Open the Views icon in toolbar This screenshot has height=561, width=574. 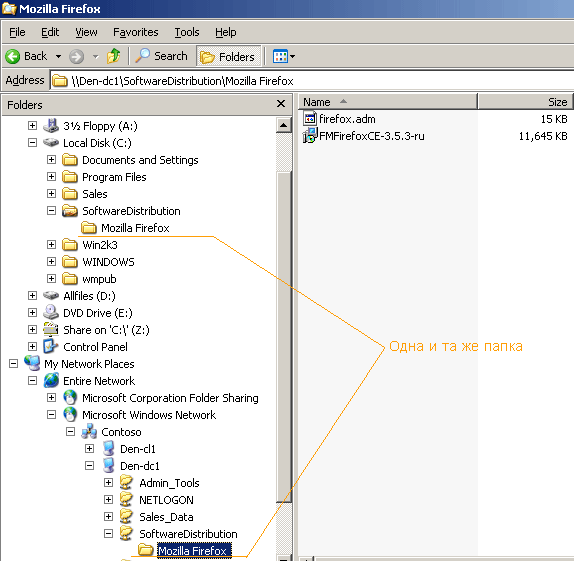click(280, 57)
